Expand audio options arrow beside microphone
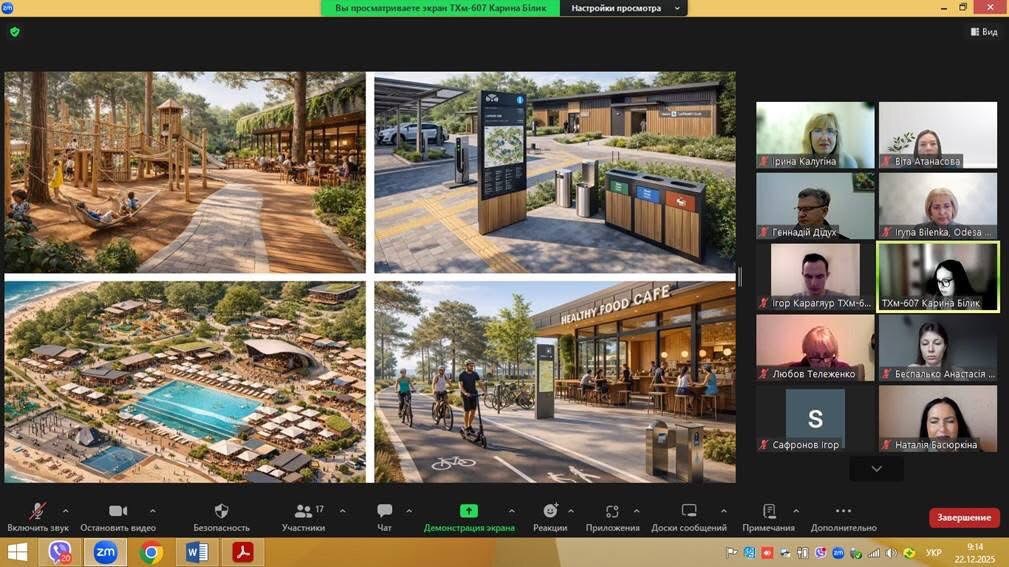This screenshot has height=567, width=1009. click(66, 511)
